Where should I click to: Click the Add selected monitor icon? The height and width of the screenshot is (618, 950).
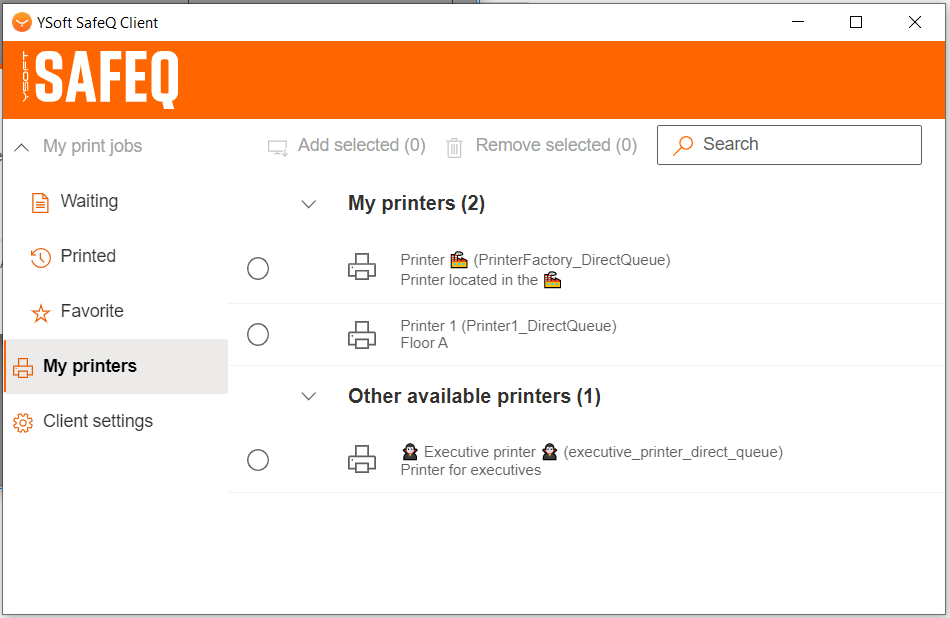point(277,147)
